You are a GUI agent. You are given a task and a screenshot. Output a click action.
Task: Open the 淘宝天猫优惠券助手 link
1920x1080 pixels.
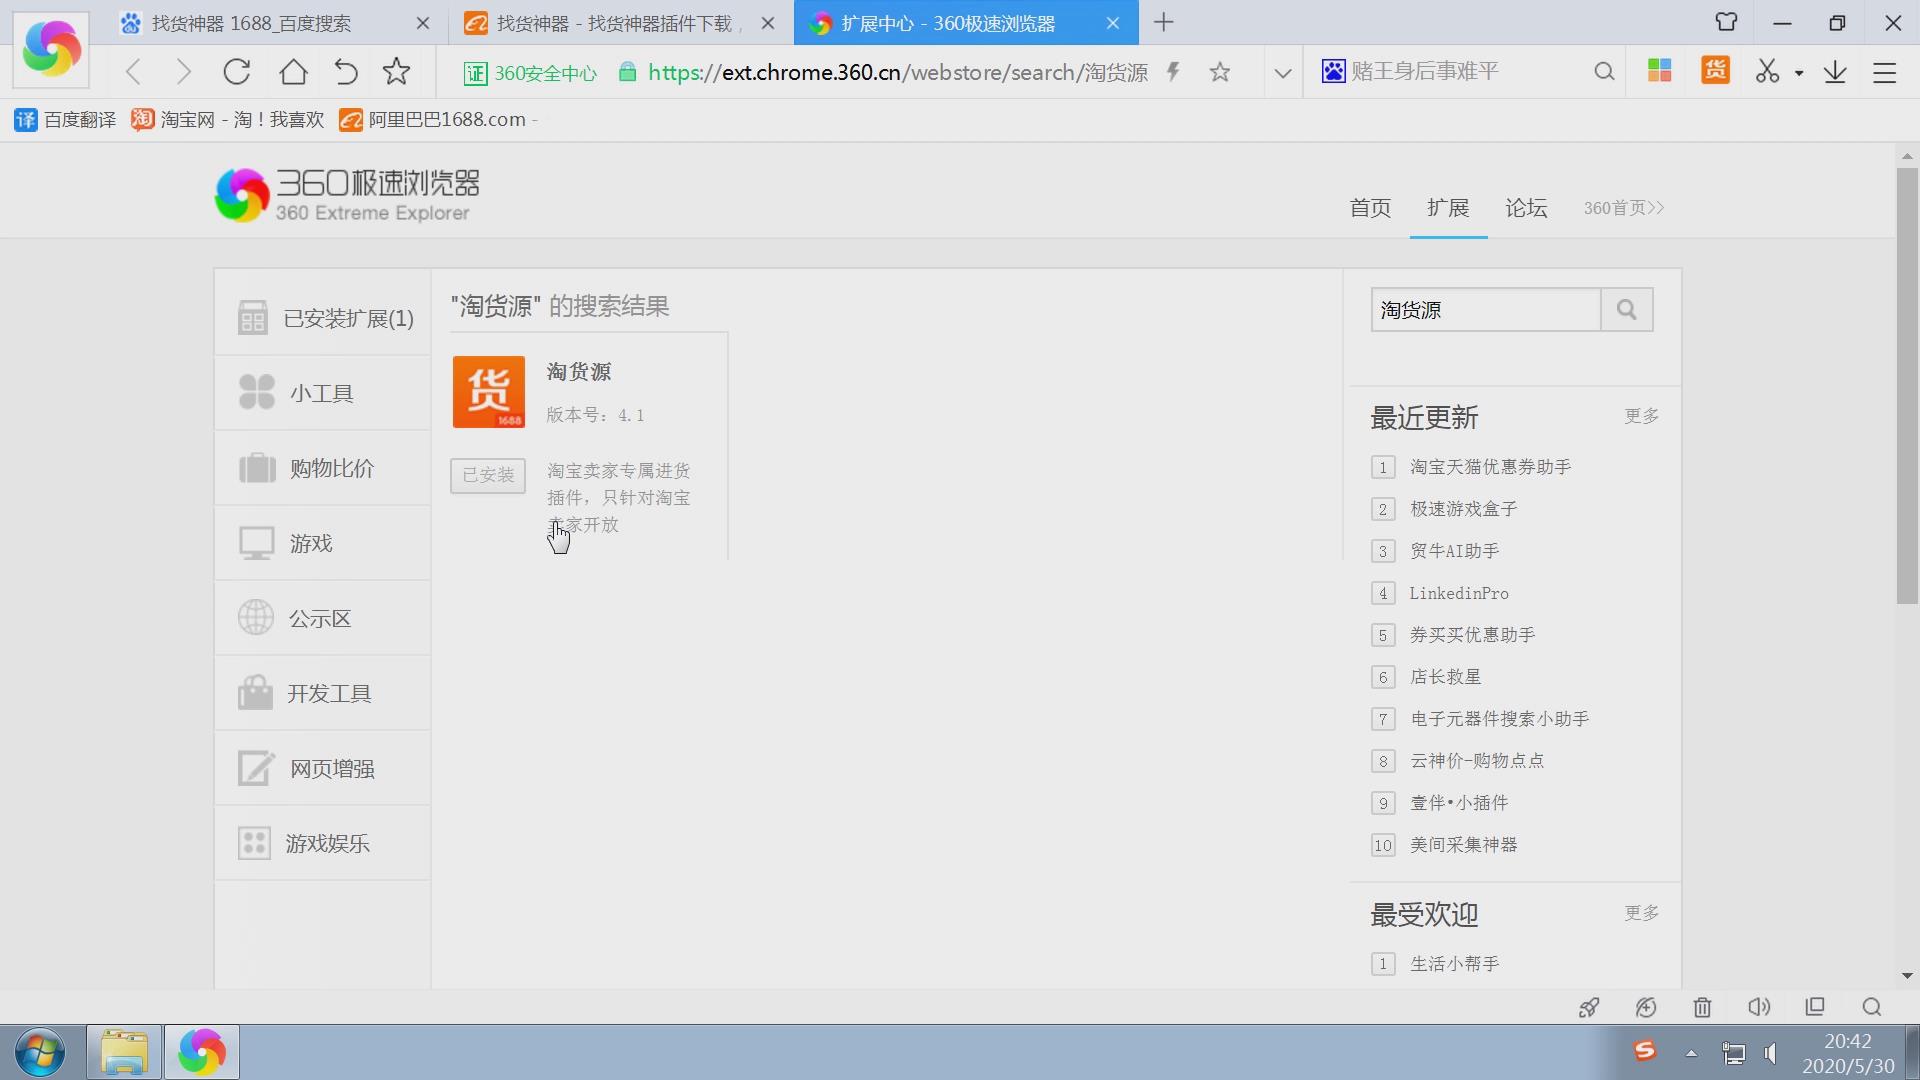coord(1490,466)
